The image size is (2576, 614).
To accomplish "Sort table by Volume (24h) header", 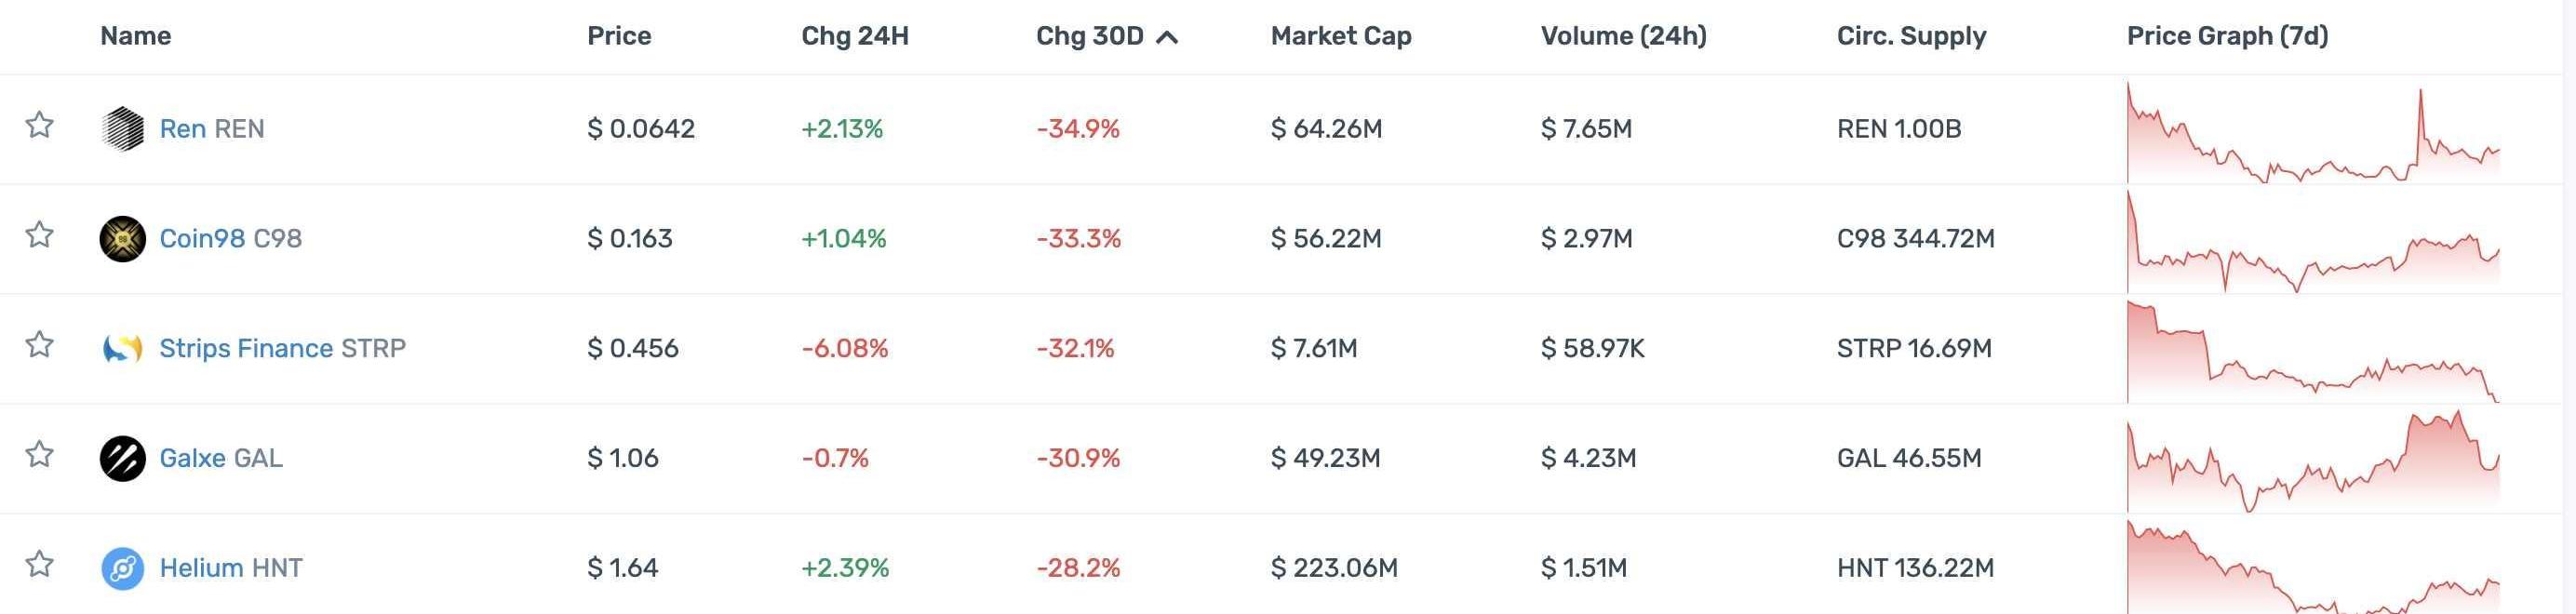I will (1623, 36).
